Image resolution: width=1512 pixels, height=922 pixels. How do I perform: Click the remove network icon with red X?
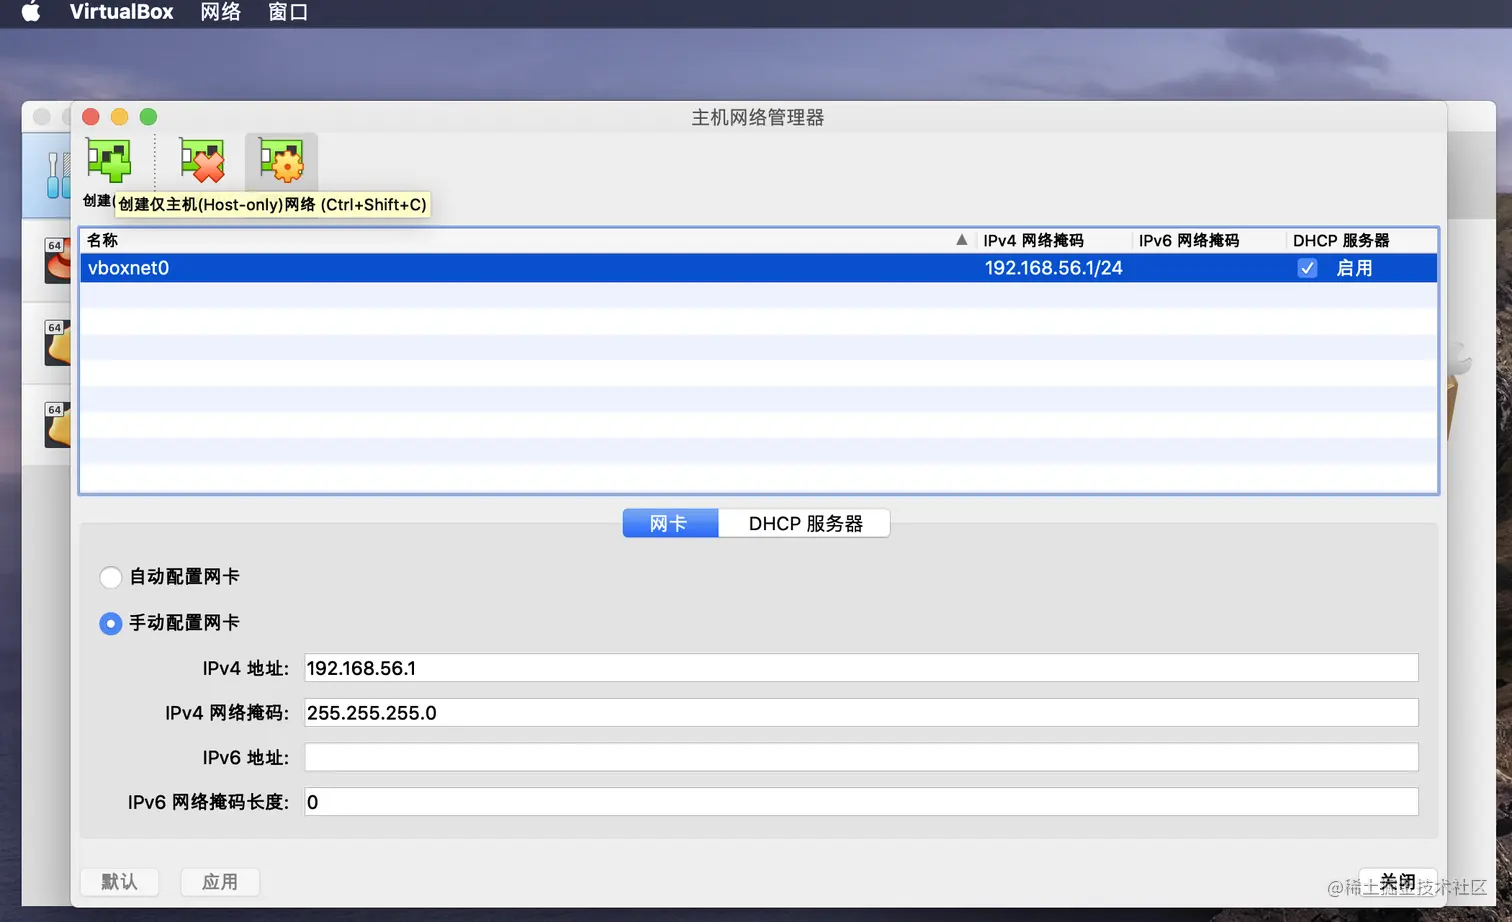[x=202, y=161]
